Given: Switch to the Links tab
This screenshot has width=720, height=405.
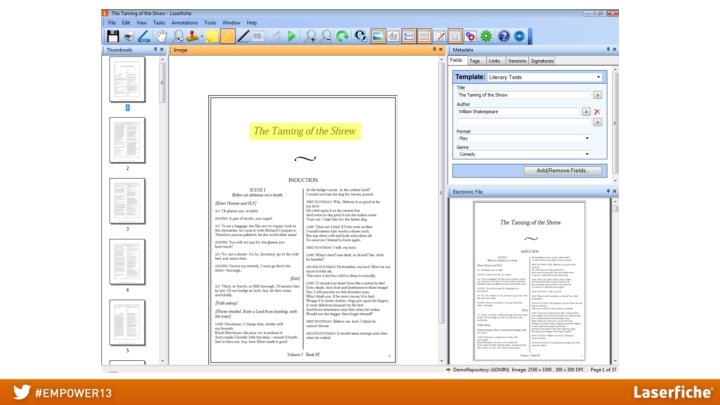Looking at the screenshot, I should coord(494,61).
